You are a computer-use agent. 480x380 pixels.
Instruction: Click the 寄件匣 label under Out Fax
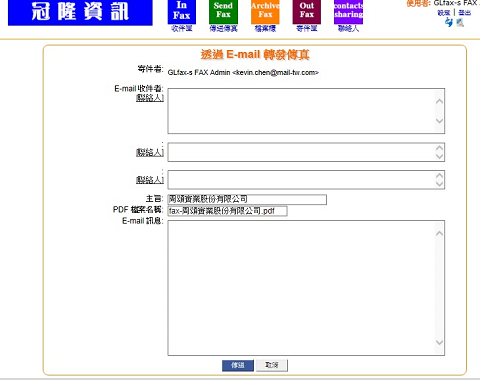tap(307, 29)
